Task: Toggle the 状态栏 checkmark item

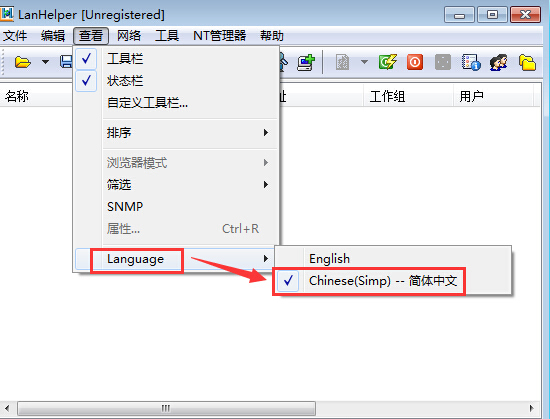Action: pos(176,81)
